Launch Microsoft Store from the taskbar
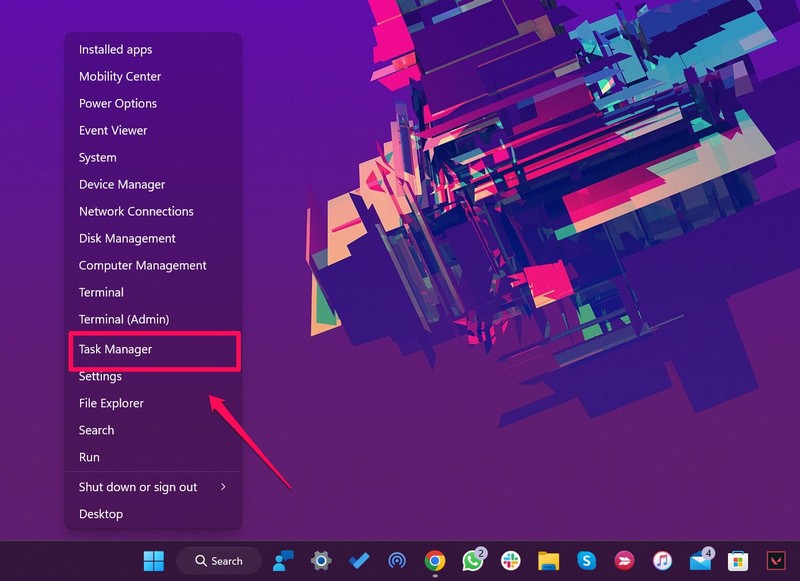Image resolution: width=800 pixels, height=581 pixels. [x=738, y=560]
